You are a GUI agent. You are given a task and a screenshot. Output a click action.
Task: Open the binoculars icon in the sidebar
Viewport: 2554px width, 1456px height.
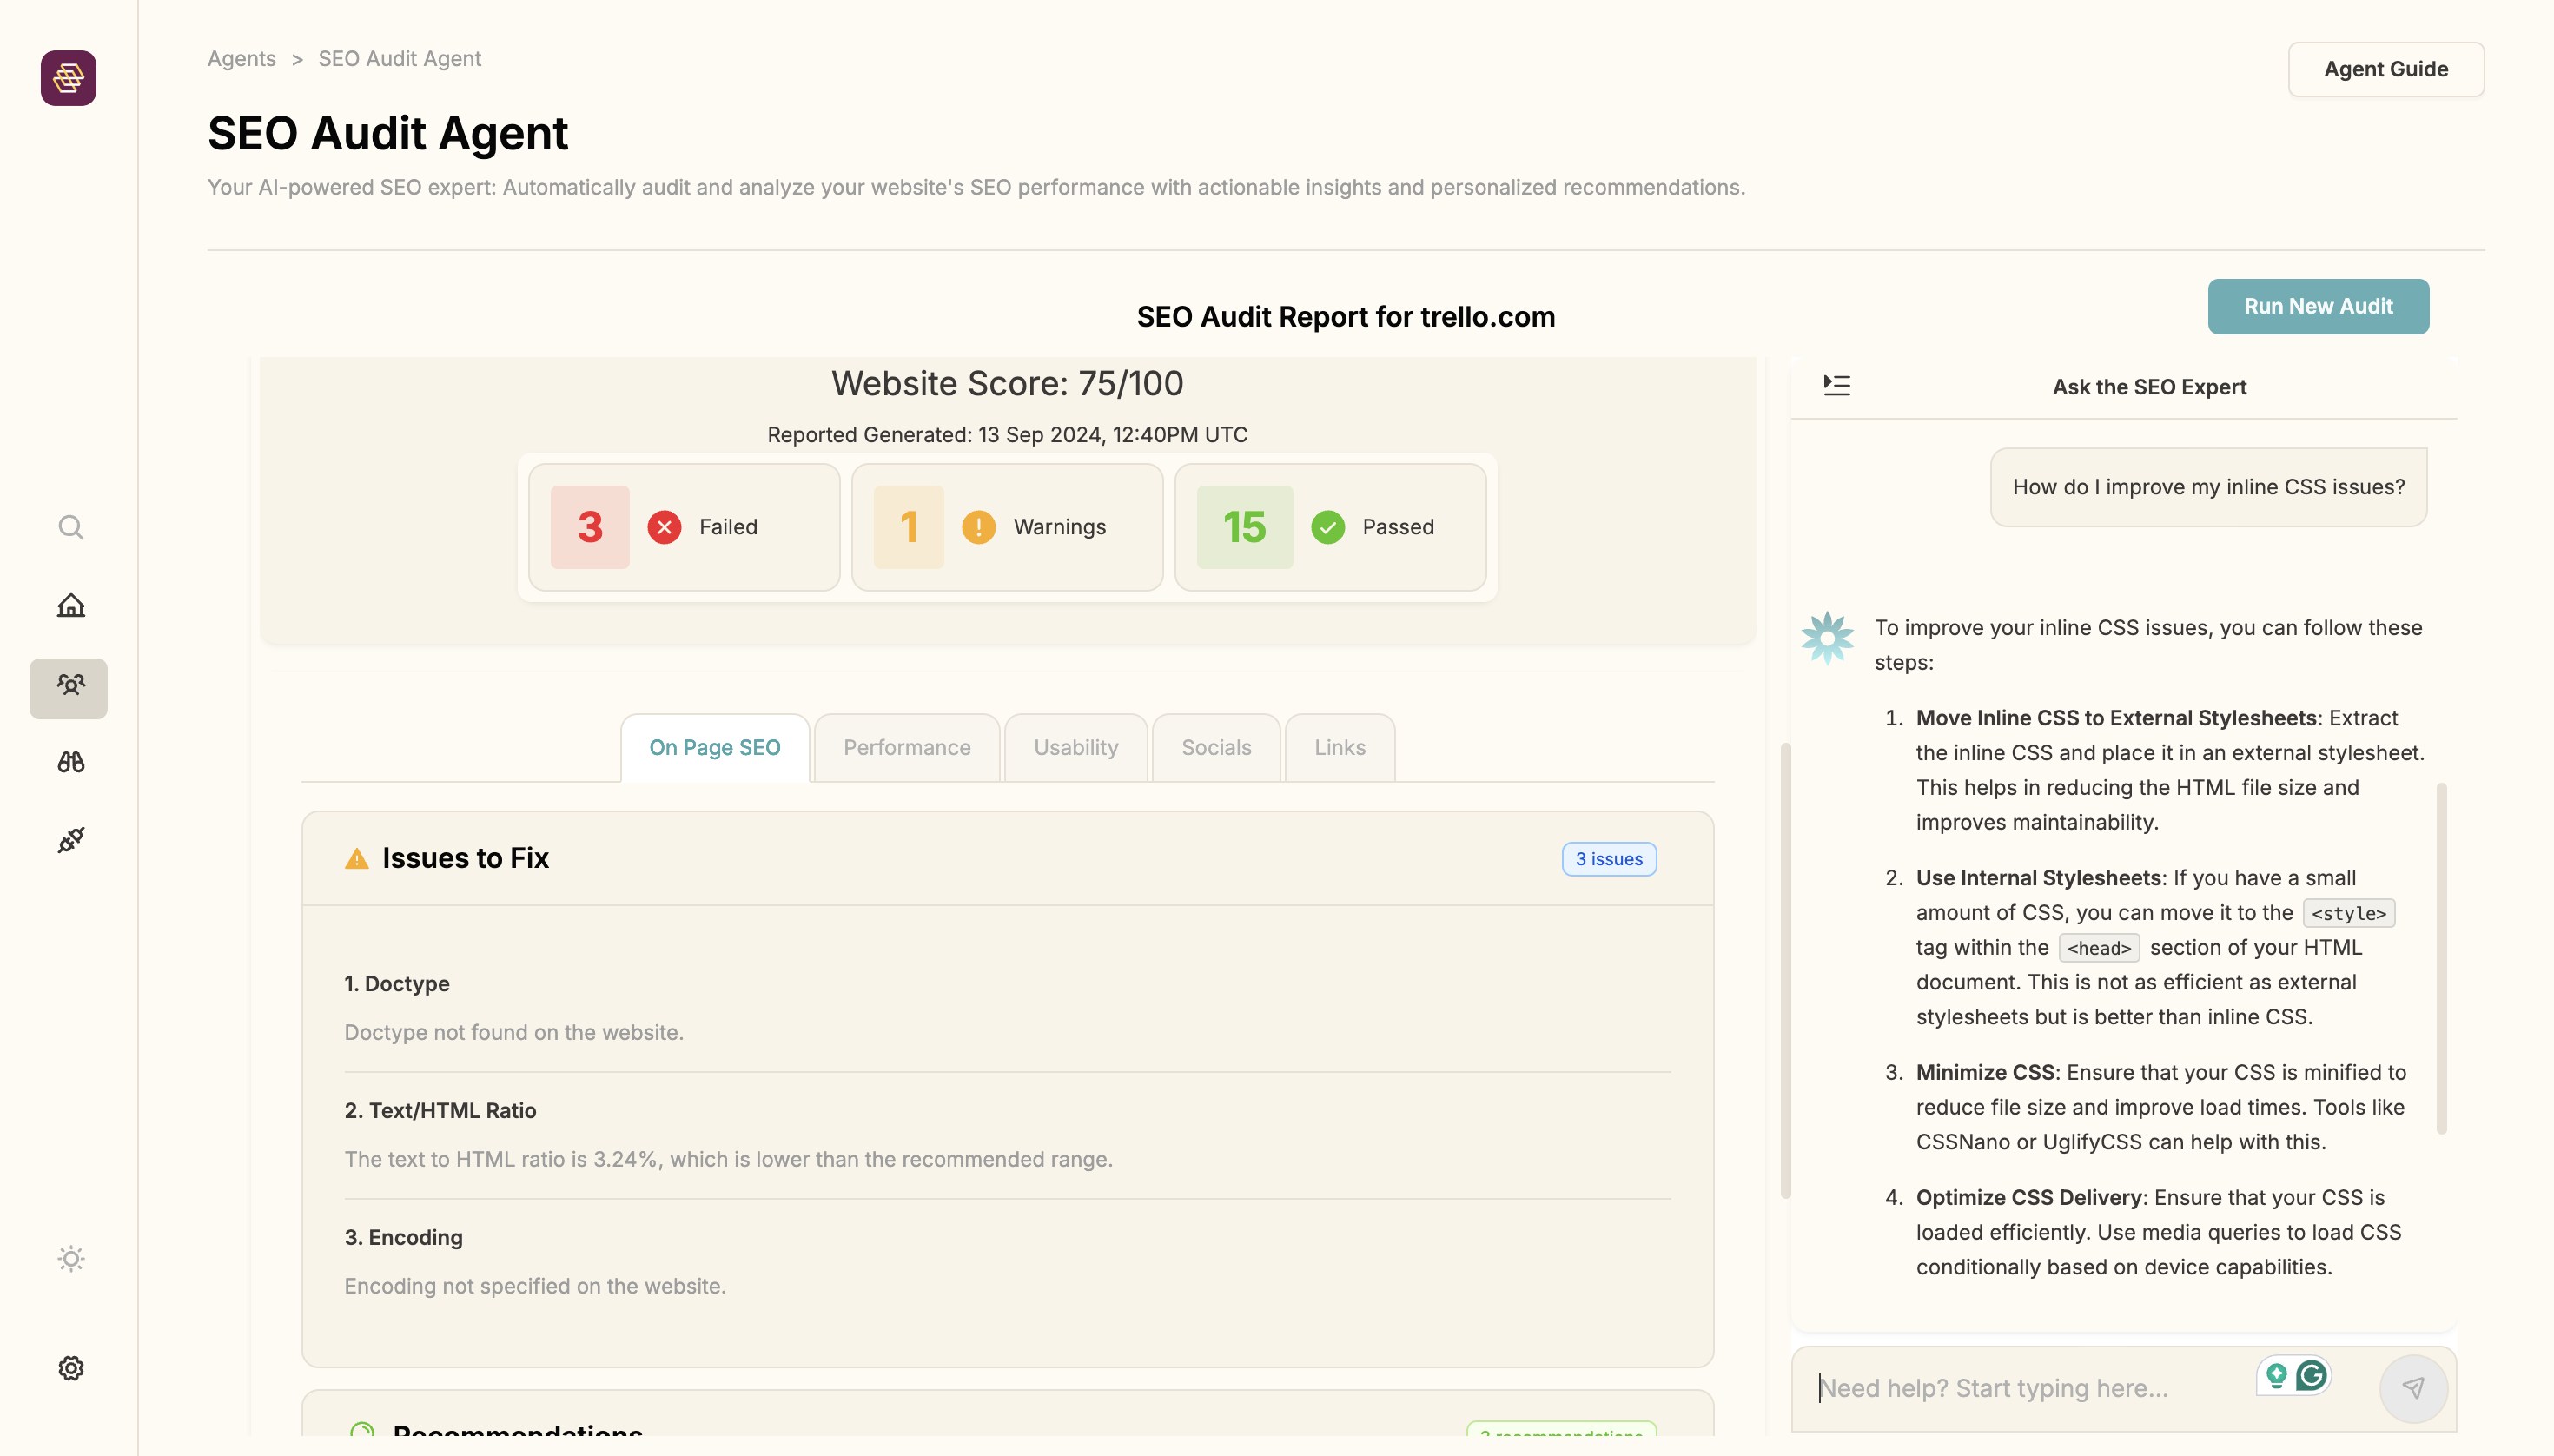tap(70, 762)
